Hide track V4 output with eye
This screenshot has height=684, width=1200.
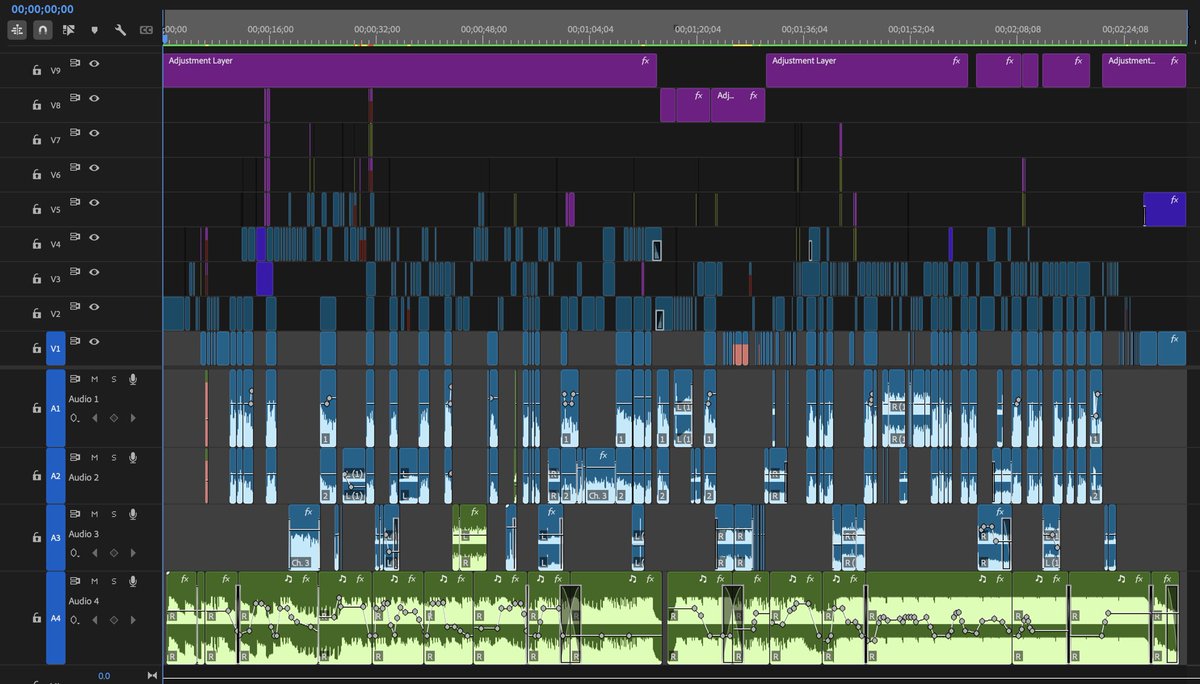(x=94, y=237)
